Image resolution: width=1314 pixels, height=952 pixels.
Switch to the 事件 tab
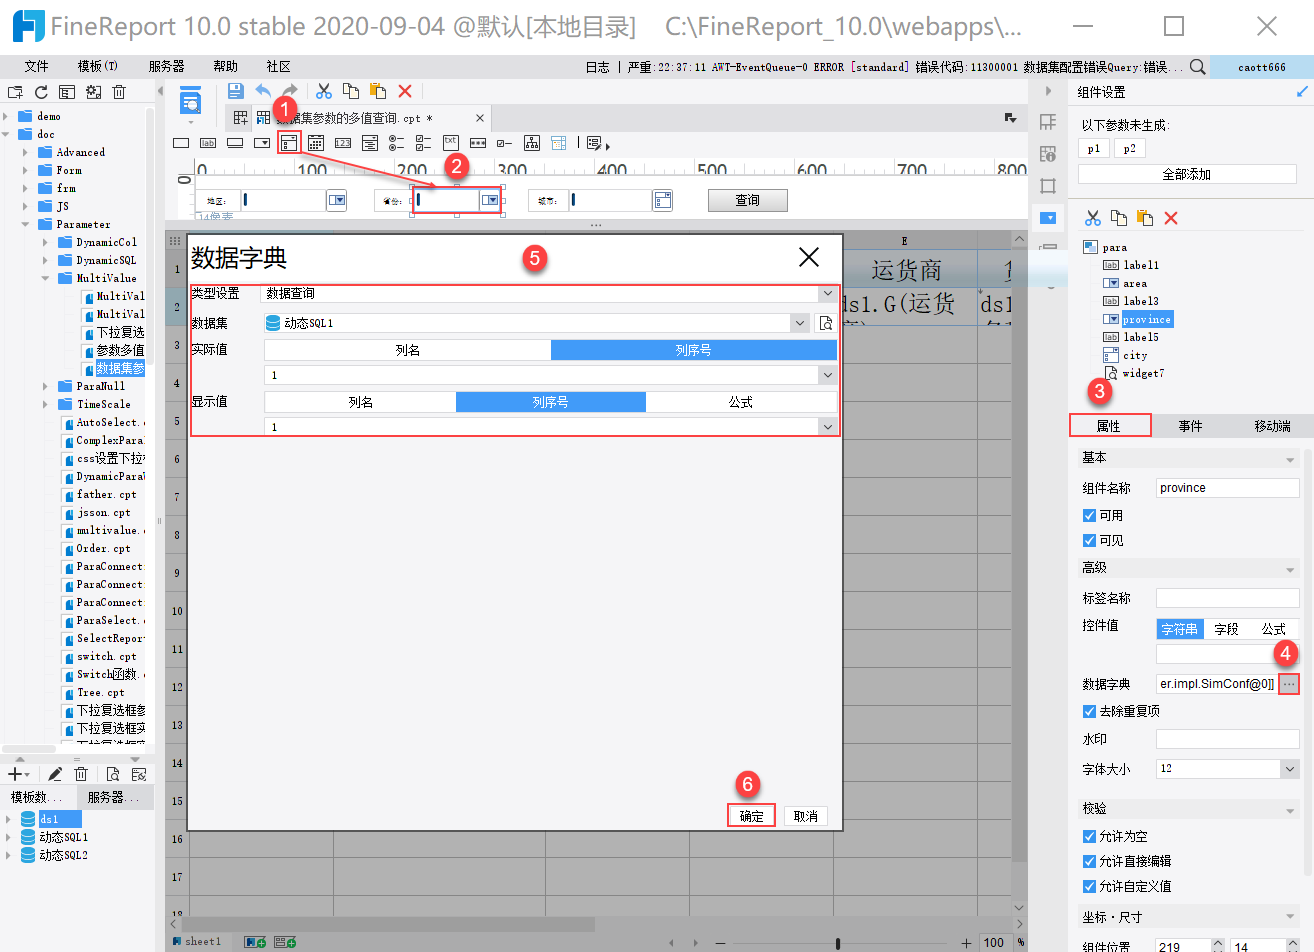tap(1190, 426)
